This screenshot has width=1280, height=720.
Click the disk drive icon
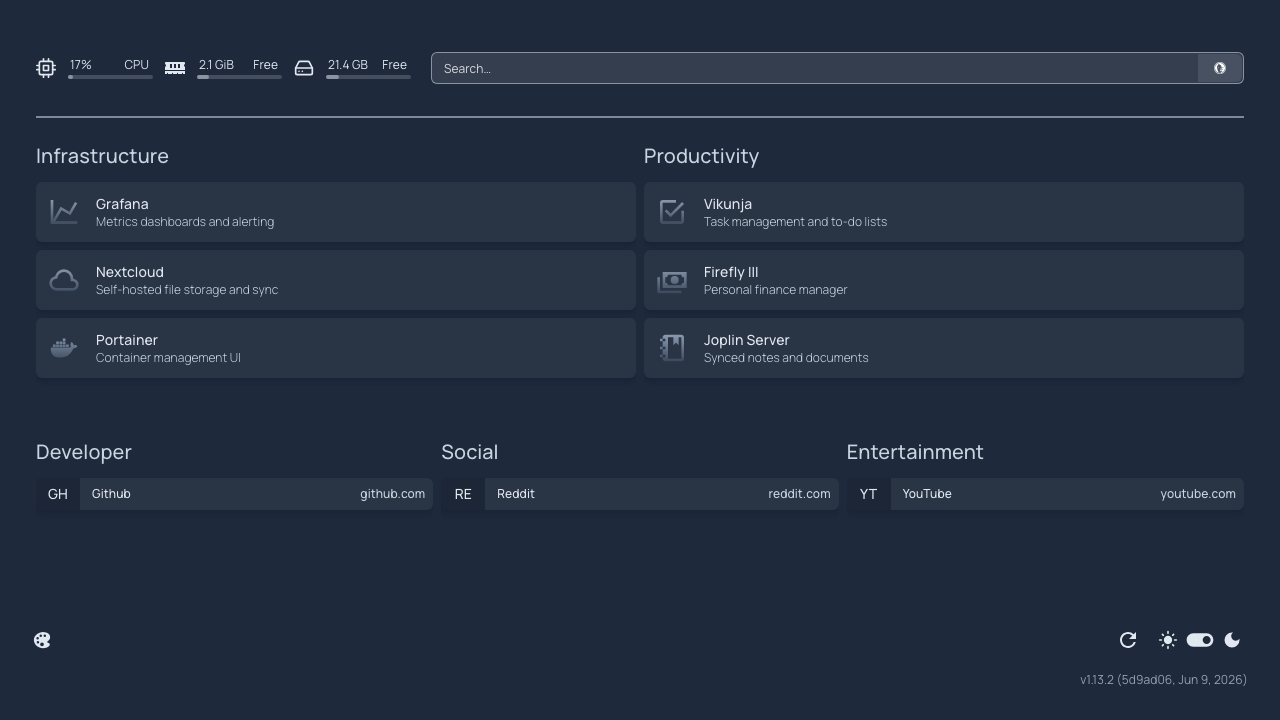point(304,68)
